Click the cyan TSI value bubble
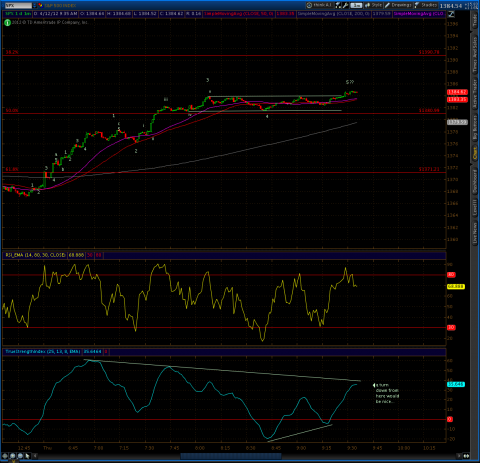The image size is (480, 463). click(456, 384)
